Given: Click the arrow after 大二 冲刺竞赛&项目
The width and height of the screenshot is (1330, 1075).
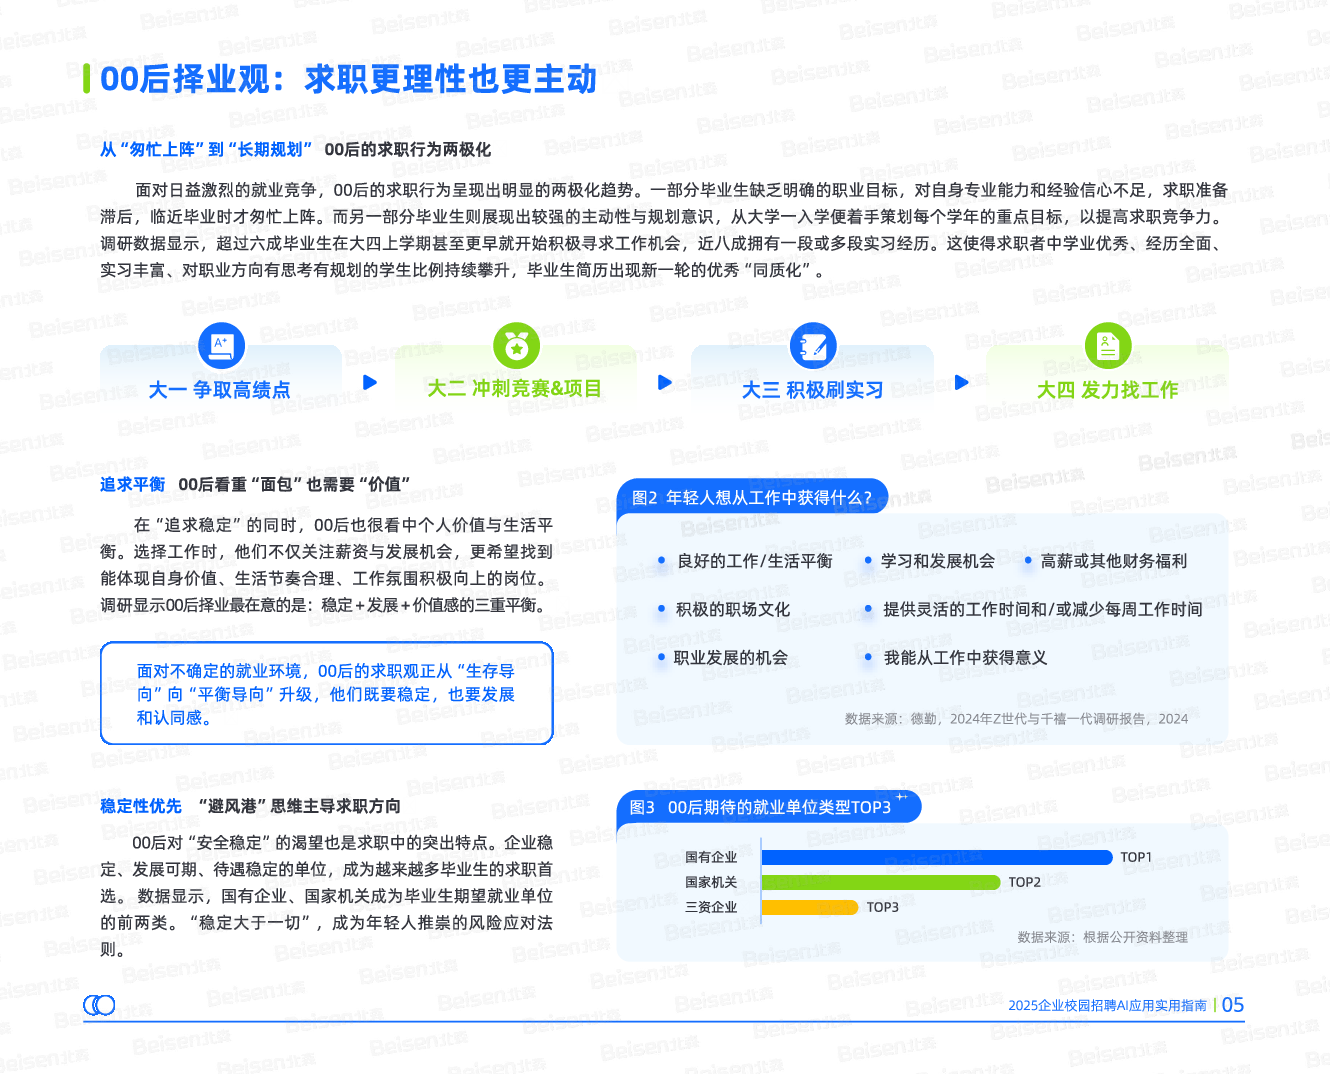Looking at the screenshot, I should [665, 382].
